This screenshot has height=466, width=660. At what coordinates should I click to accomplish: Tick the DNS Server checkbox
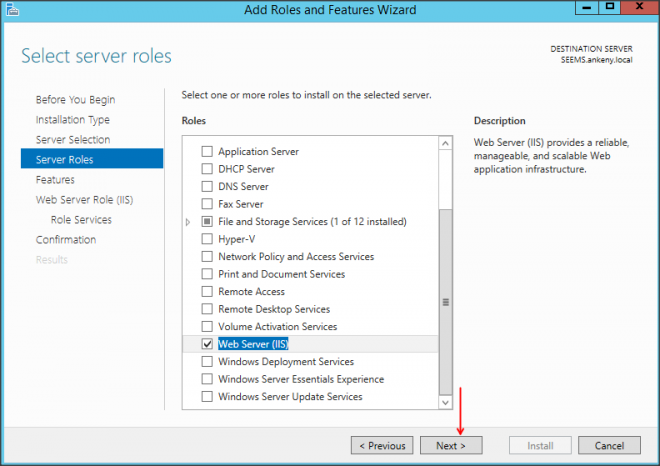coord(208,187)
